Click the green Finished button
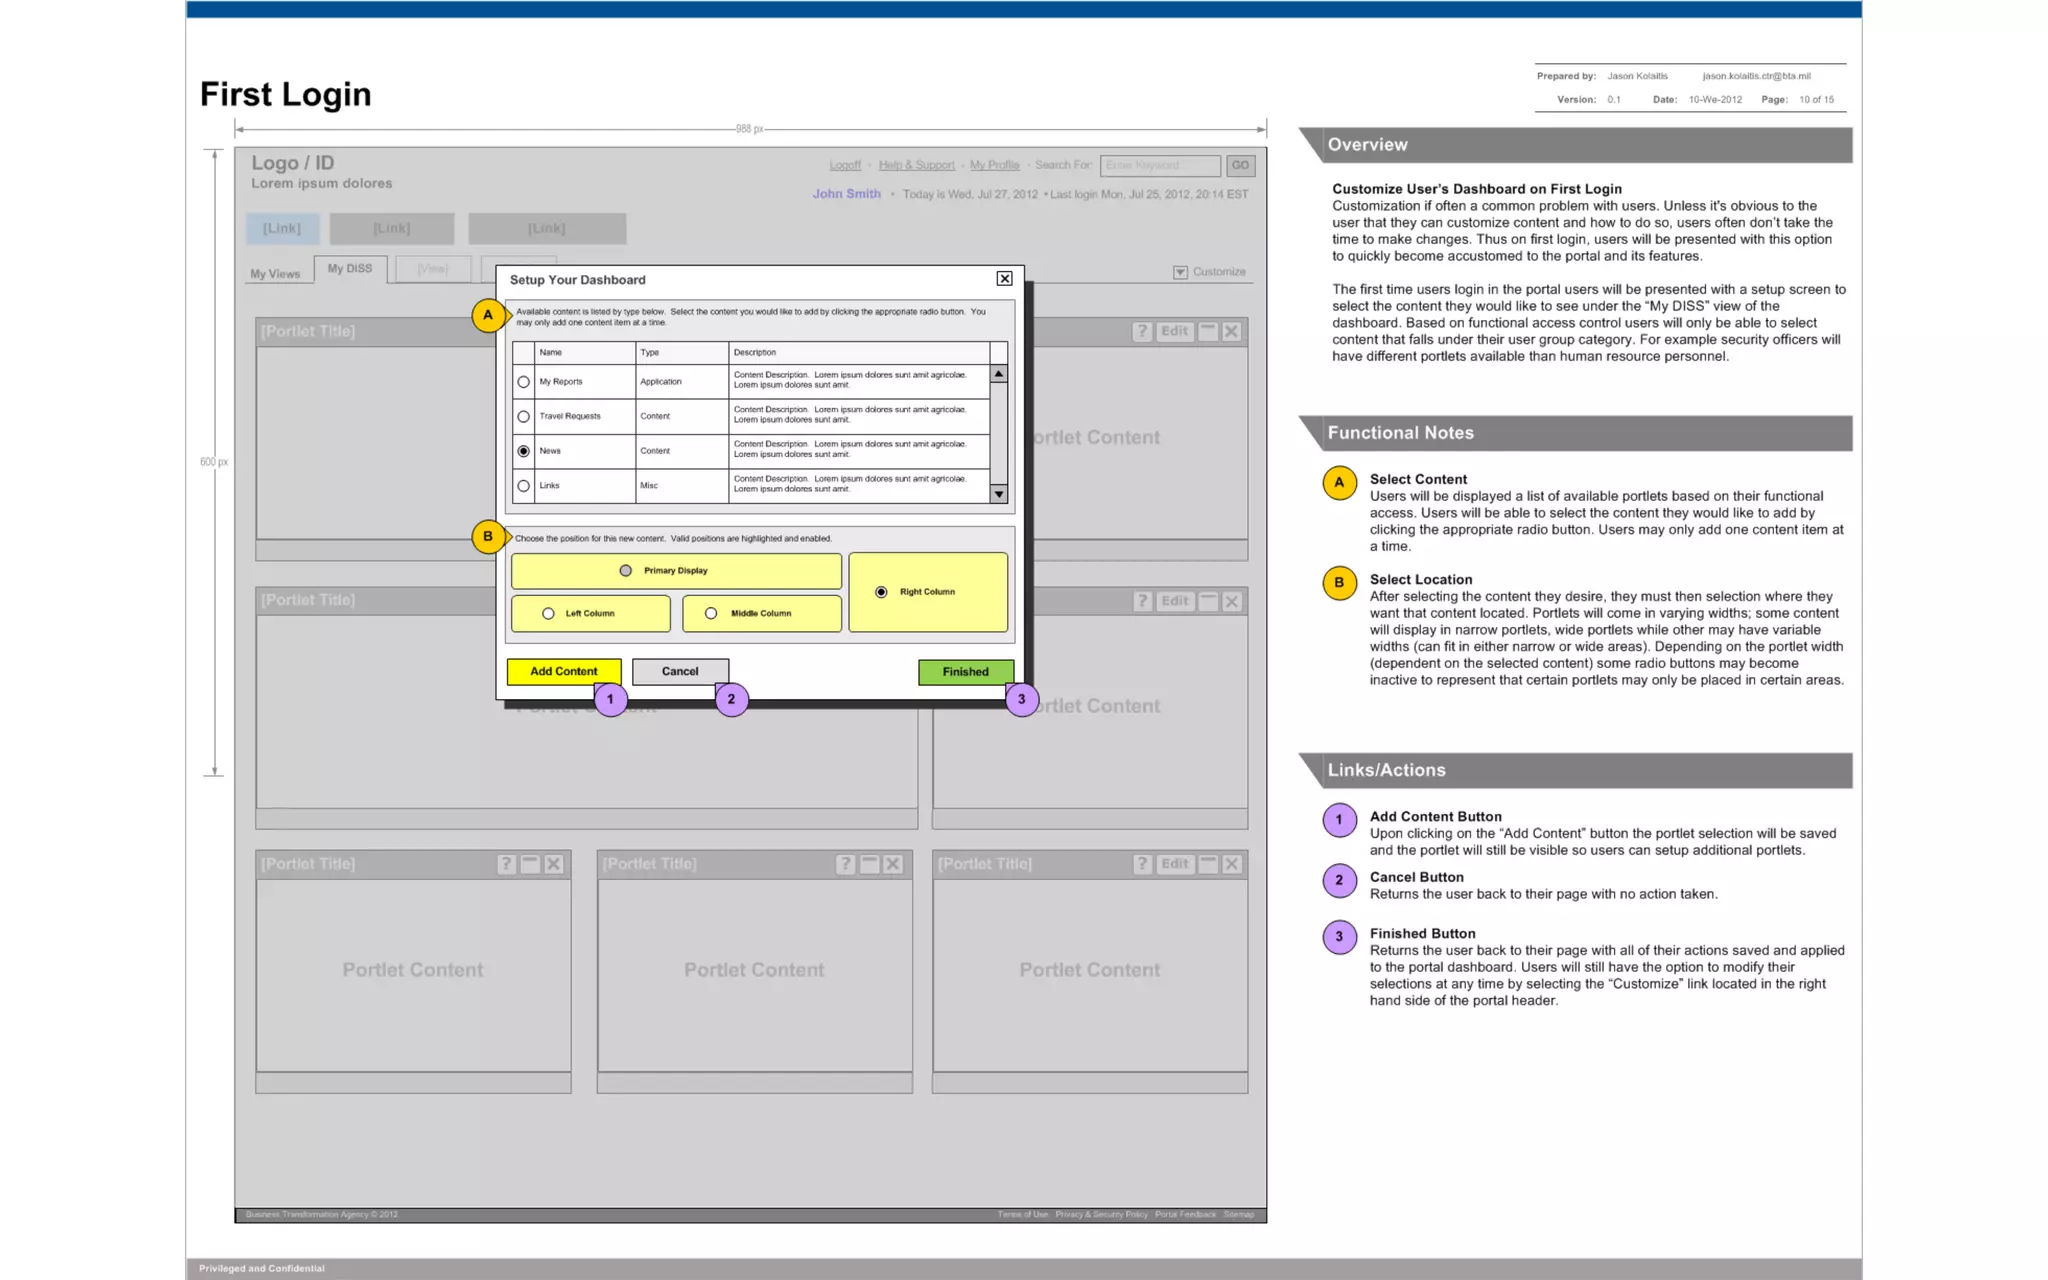 (965, 672)
